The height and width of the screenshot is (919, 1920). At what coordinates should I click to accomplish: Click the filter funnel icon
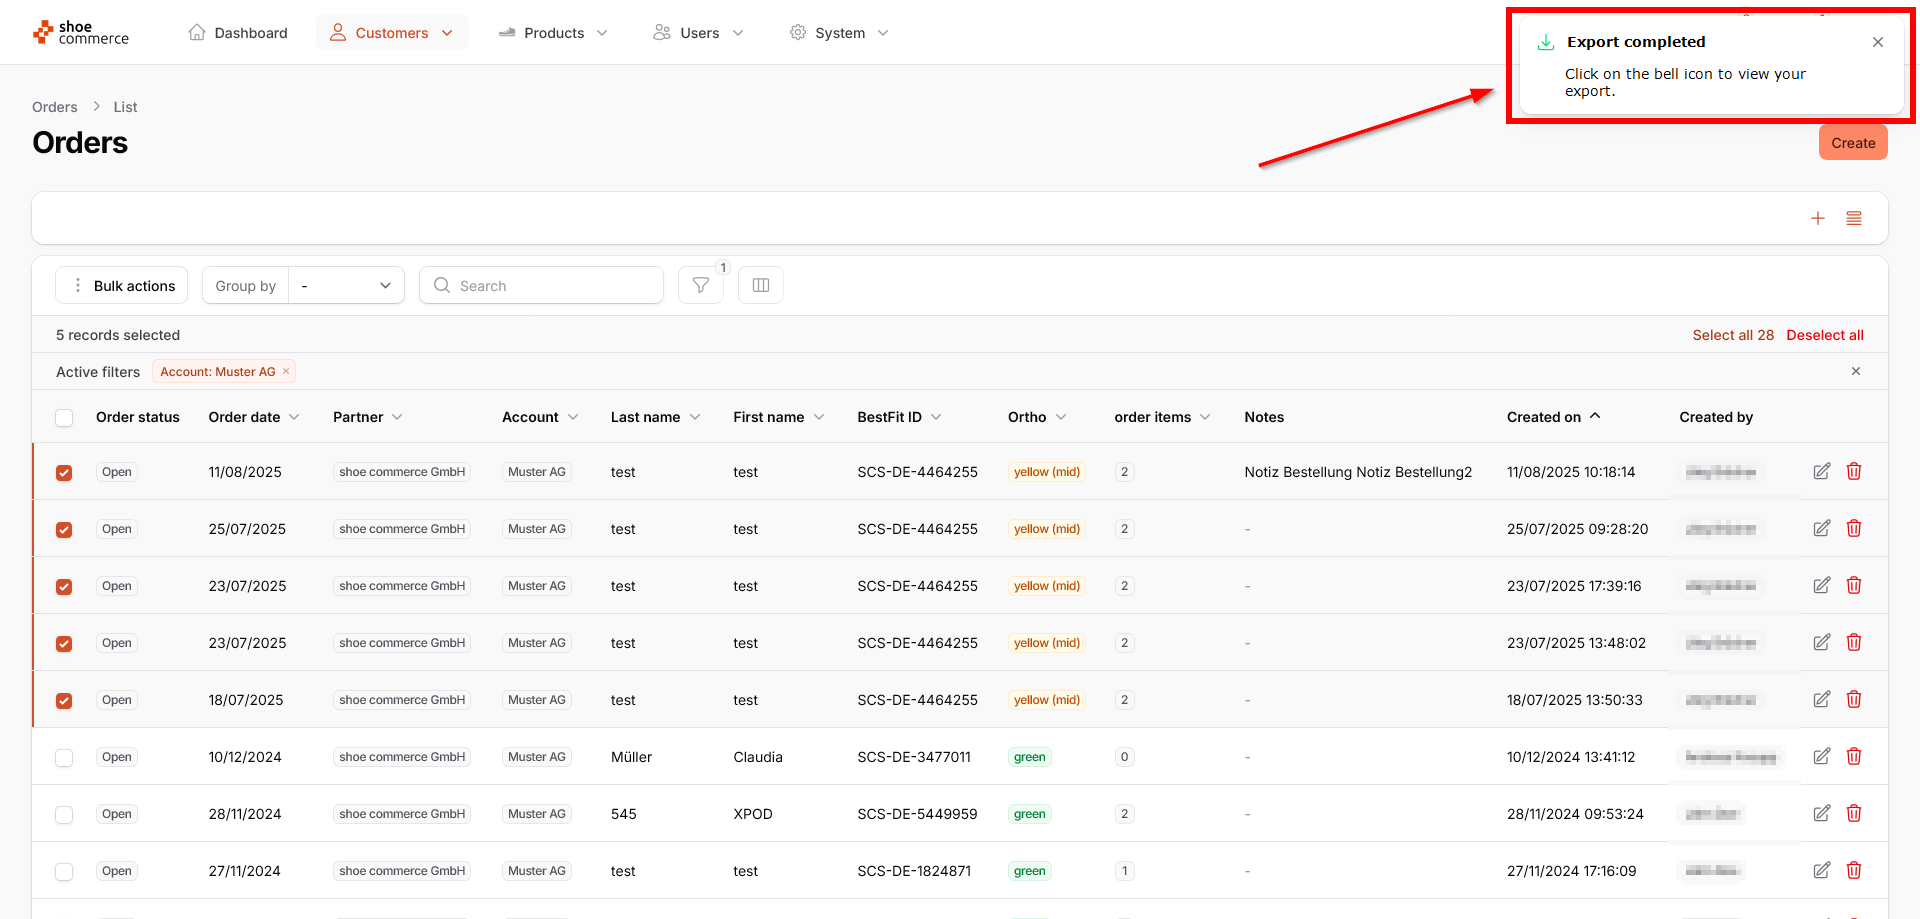pyautogui.click(x=701, y=286)
